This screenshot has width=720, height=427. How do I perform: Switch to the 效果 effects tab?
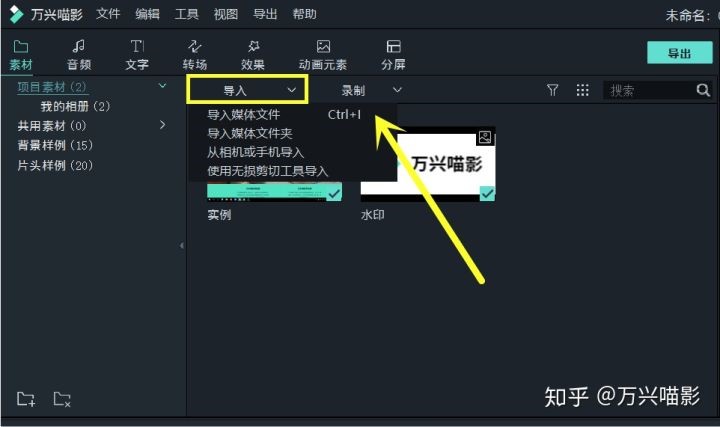(253, 56)
